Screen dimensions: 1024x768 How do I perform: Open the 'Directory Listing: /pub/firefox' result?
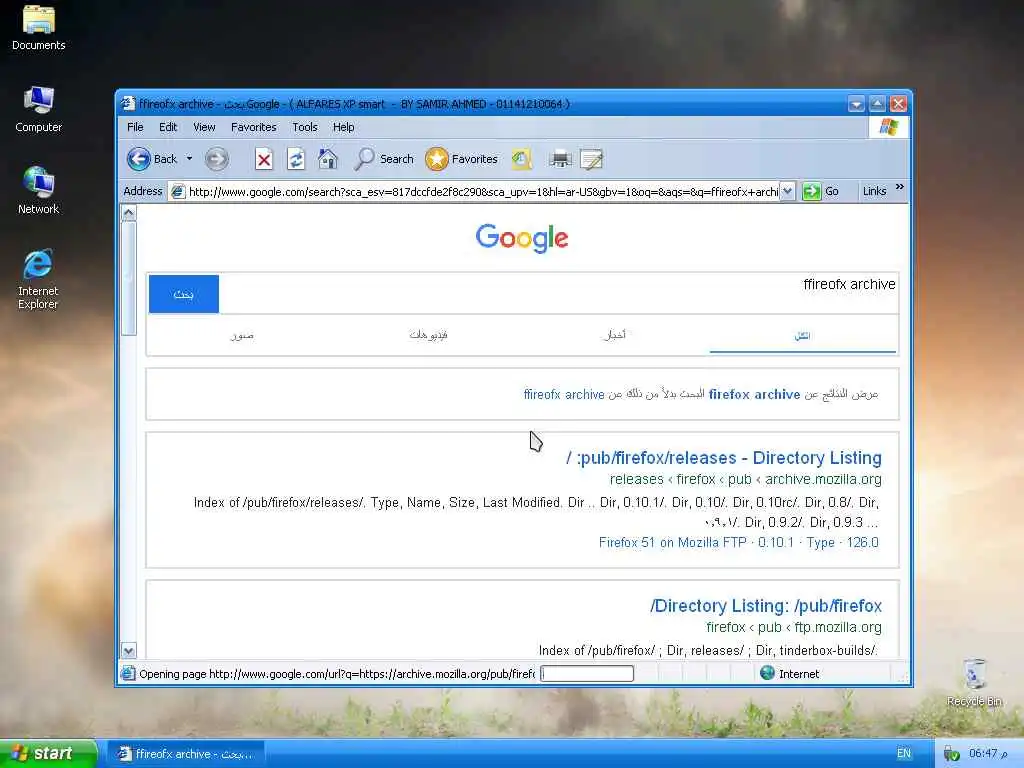tap(766, 606)
